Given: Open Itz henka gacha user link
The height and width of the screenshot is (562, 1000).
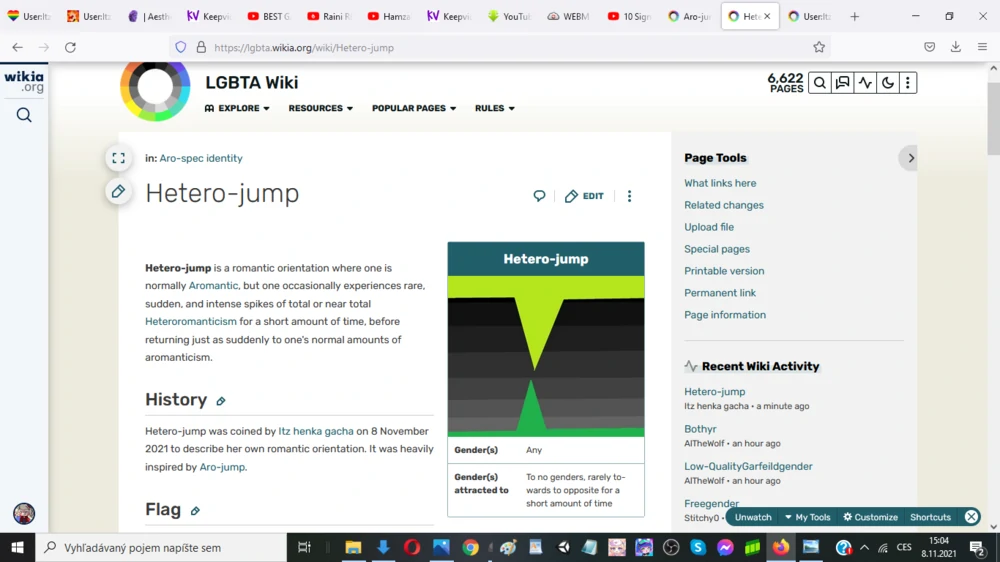Looking at the screenshot, I should (x=316, y=431).
